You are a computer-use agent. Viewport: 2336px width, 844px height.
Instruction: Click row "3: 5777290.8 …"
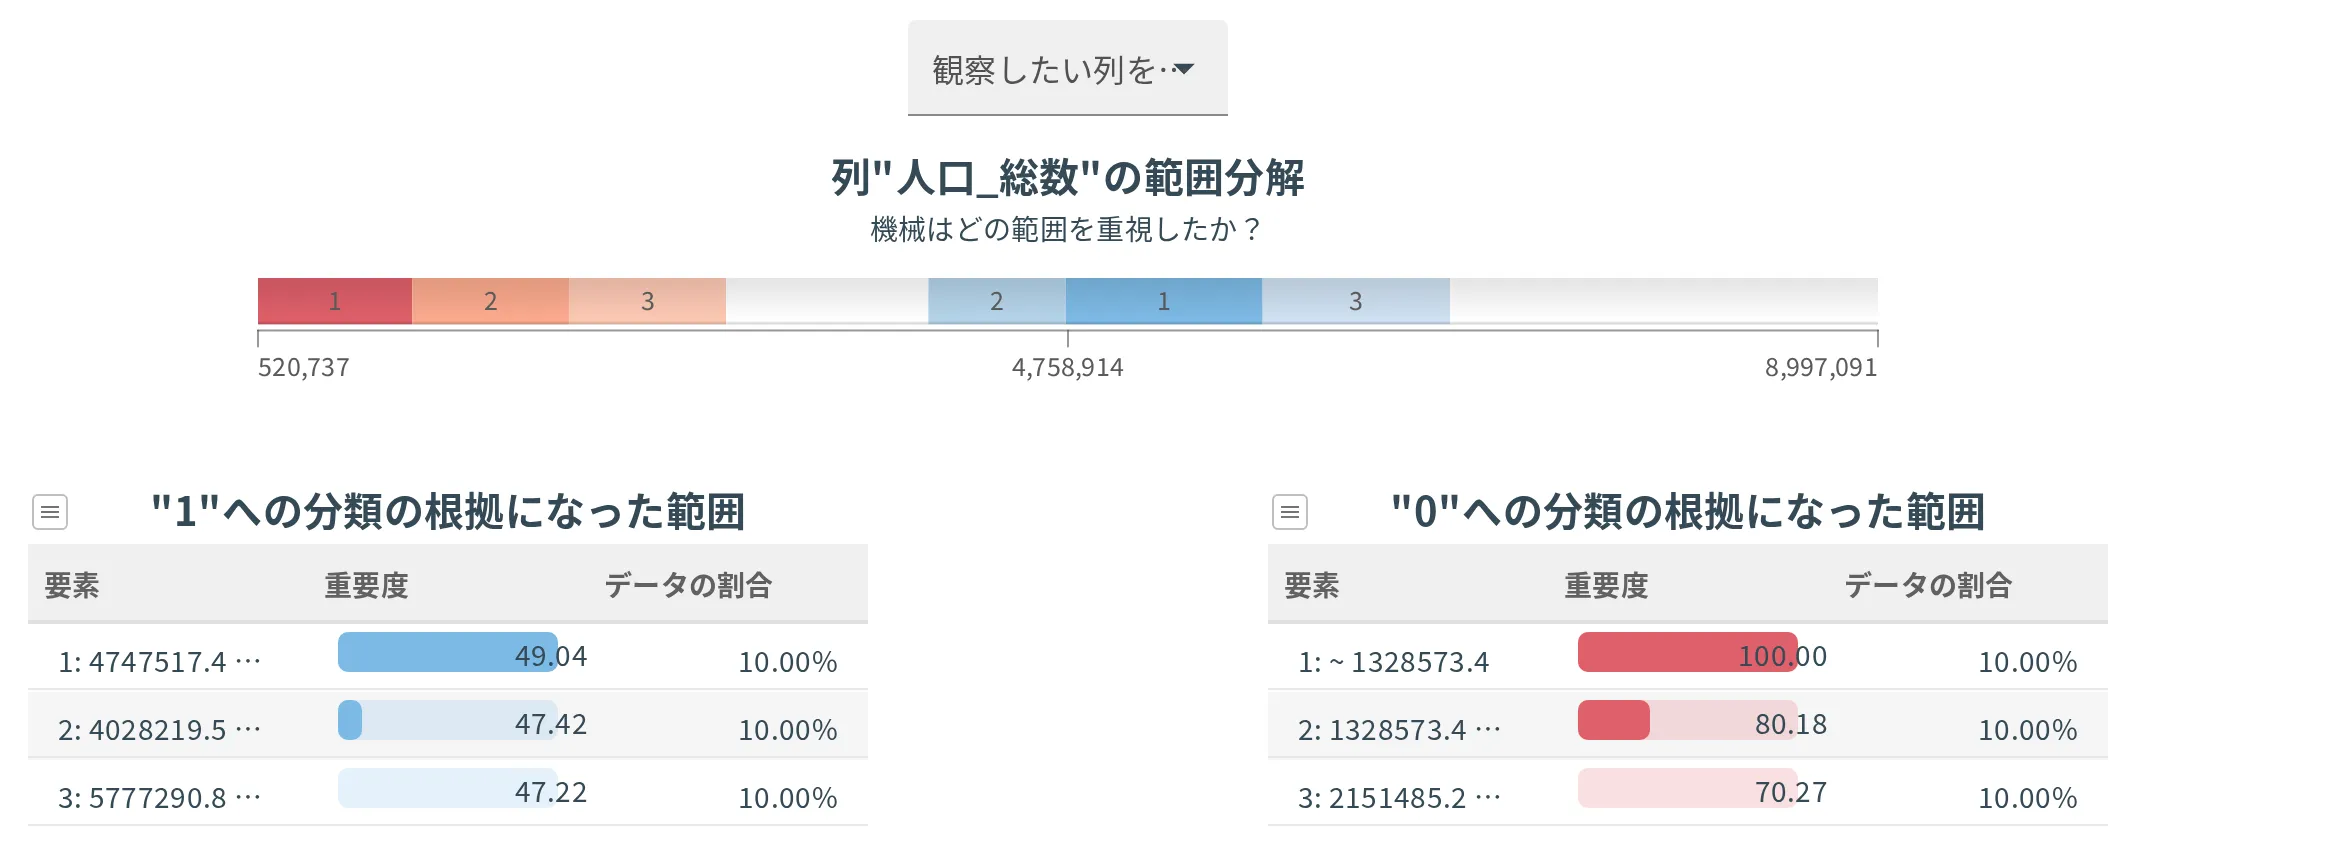coord(448,792)
